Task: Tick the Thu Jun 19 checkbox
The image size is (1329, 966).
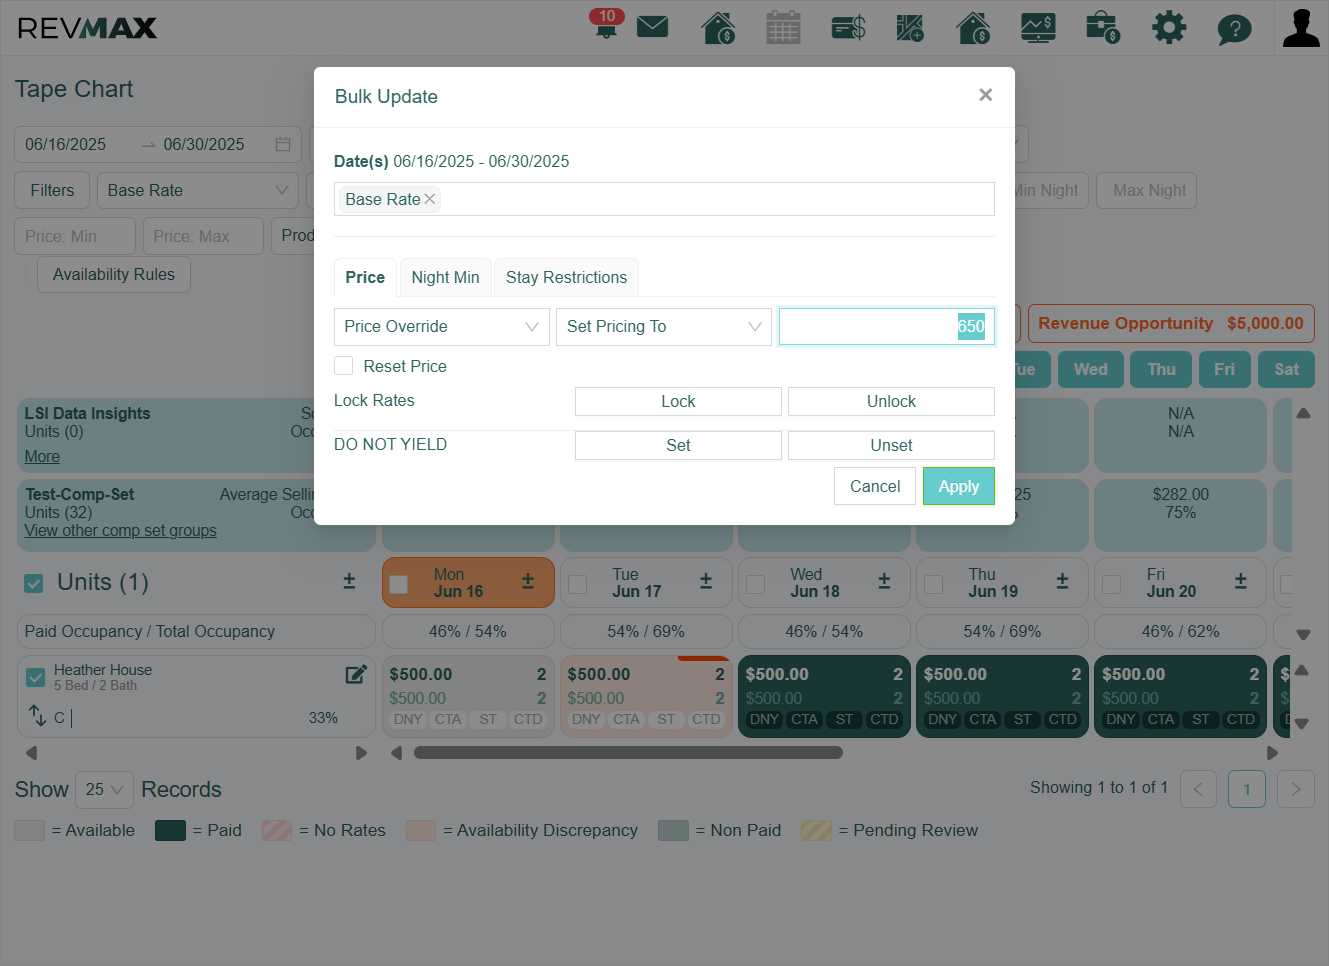Action: pyautogui.click(x=933, y=584)
